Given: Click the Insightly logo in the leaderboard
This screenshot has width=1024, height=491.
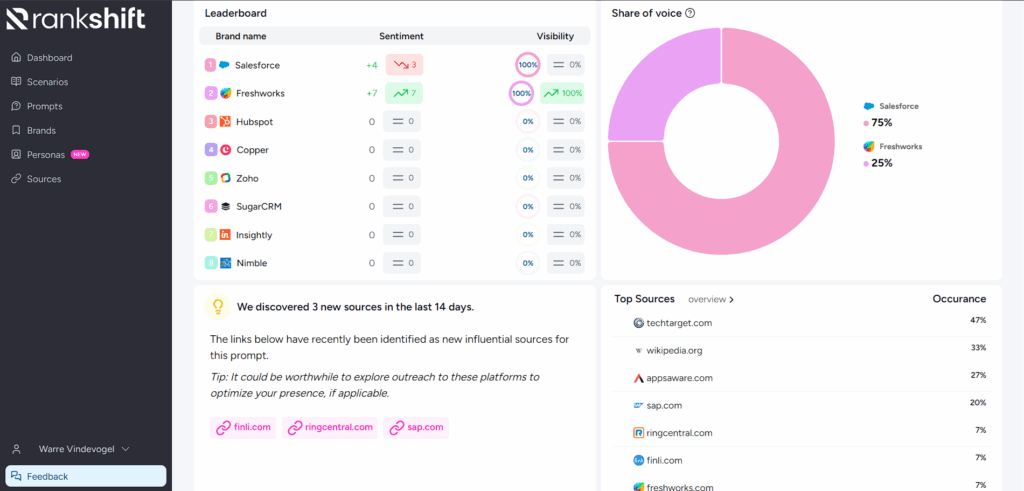Looking at the screenshot, I should click(225, 234).
